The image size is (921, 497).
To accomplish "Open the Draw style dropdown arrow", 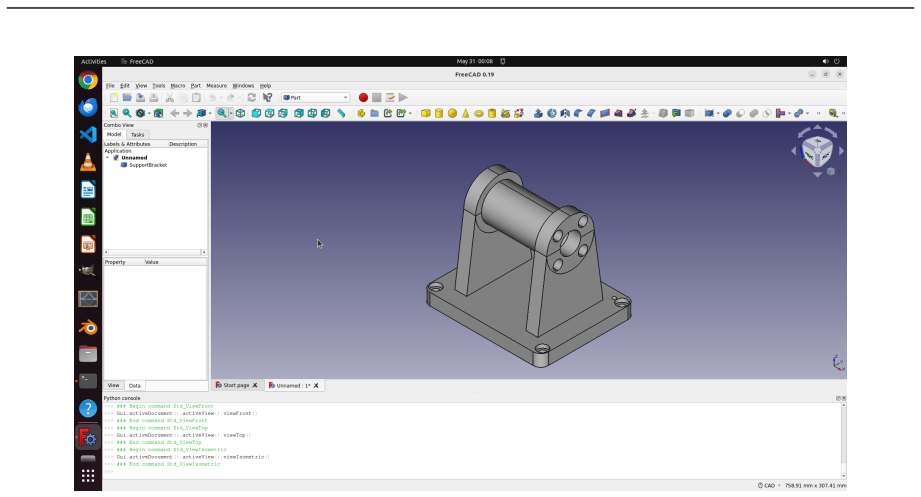I will coord(149,113).
